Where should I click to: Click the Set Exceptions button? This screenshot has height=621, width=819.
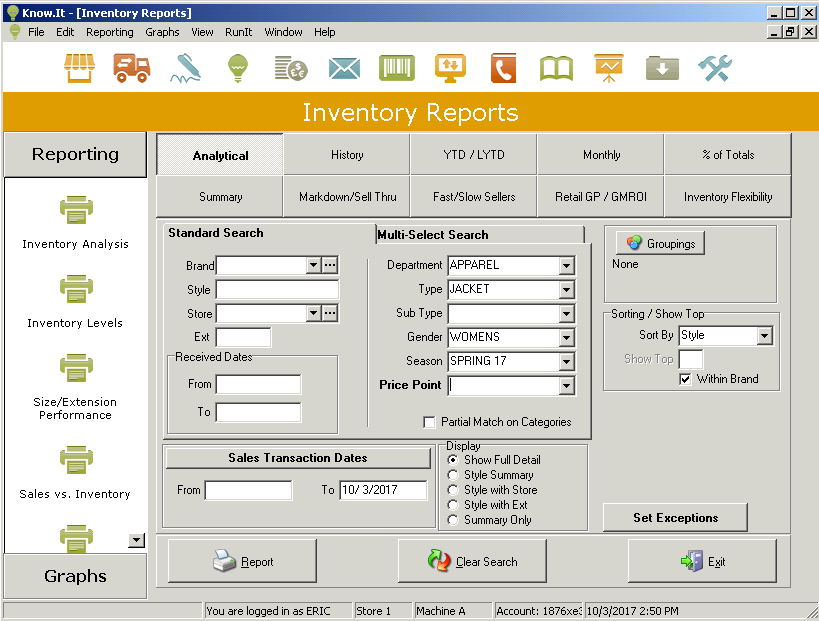click(675, 518)
